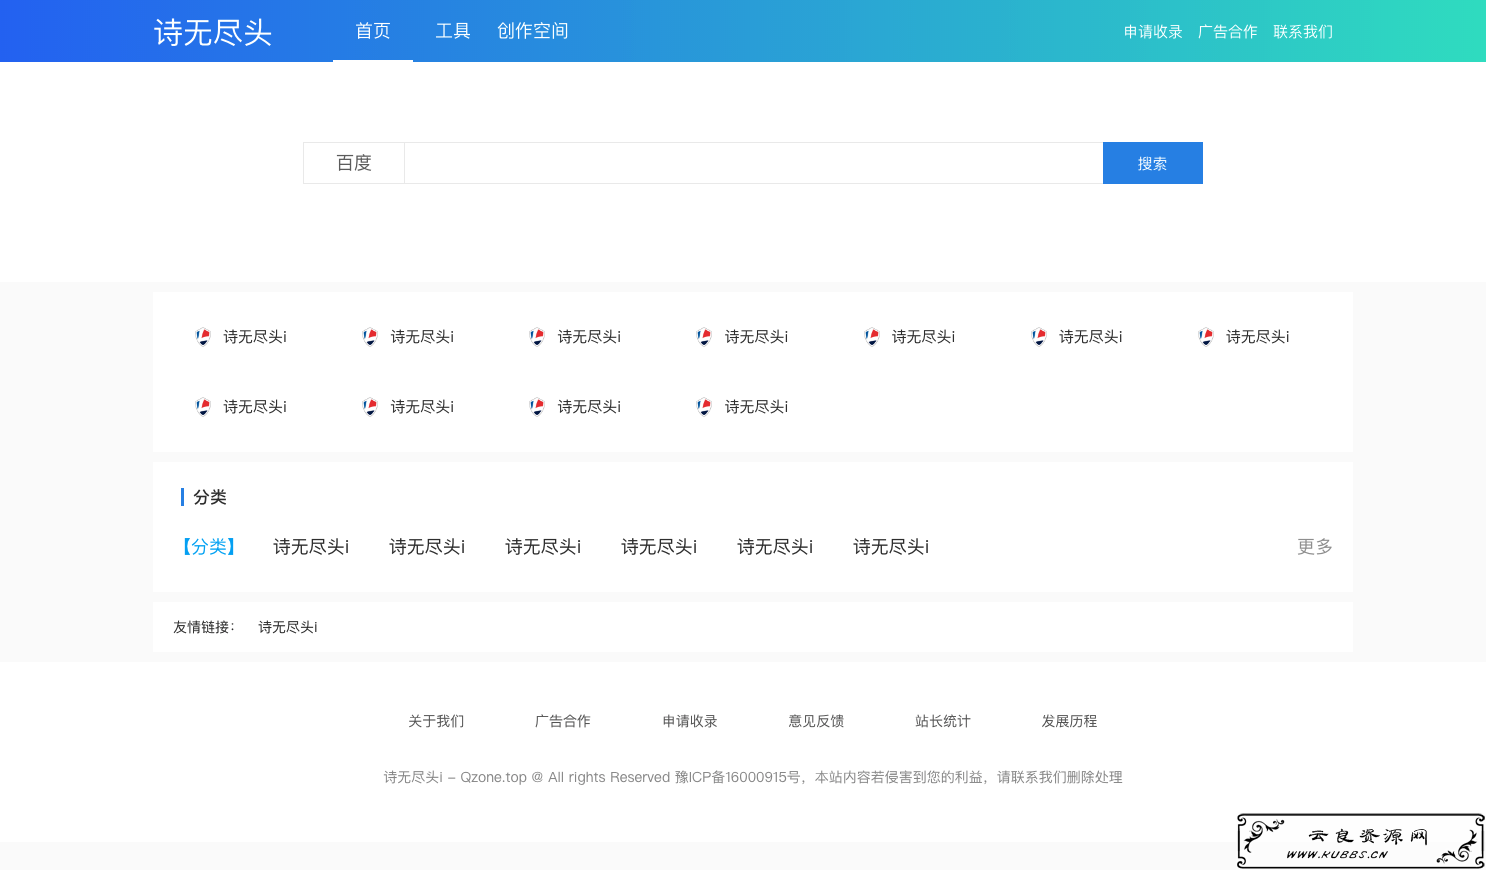Open 广告合作 in the top header
The width and height of the screenshot is (1486, 870).
click(1228, 32)
